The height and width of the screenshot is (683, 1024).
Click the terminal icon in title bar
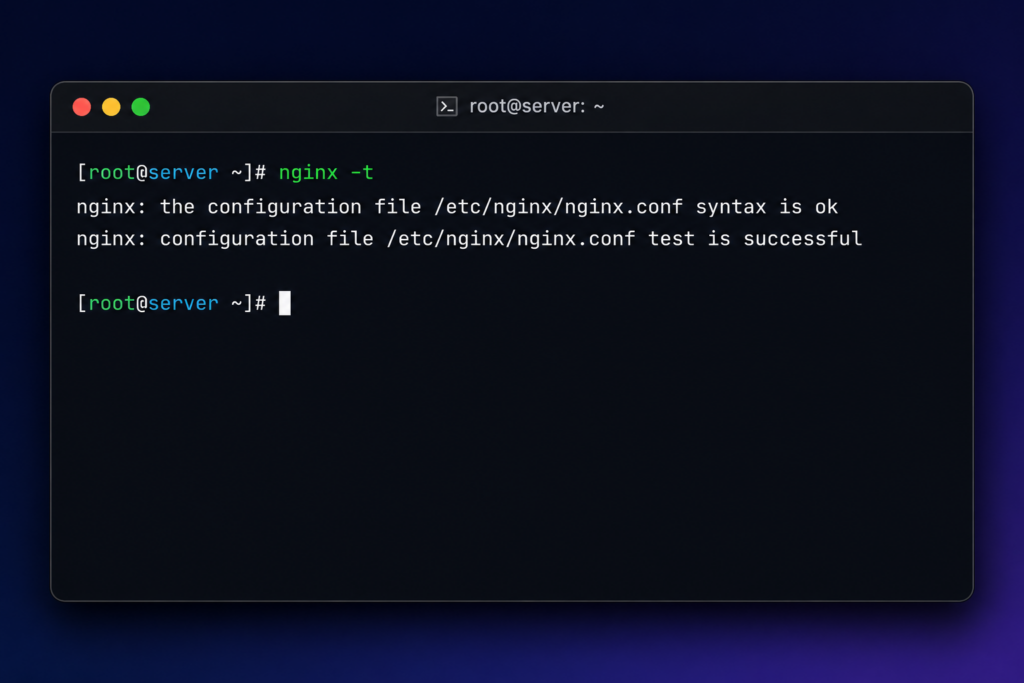pyautogui.click(x=447, y=106)
